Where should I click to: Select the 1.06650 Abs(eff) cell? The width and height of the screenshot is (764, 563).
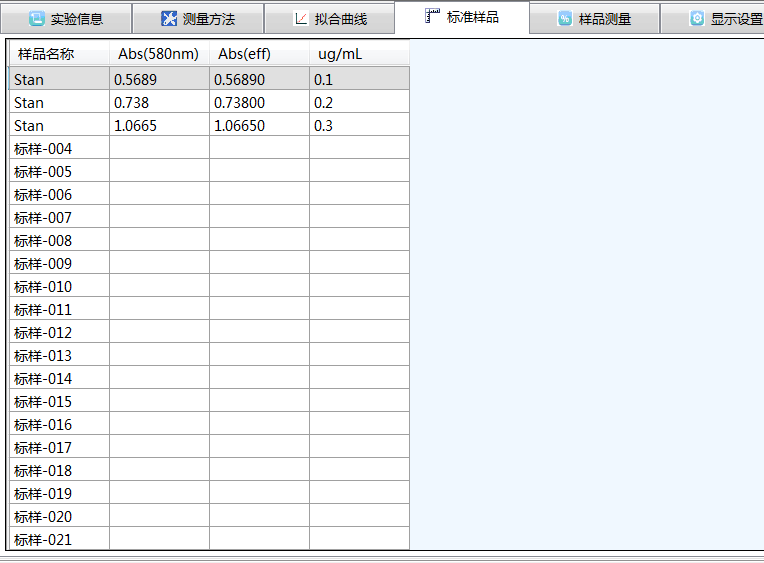point(258,125)
